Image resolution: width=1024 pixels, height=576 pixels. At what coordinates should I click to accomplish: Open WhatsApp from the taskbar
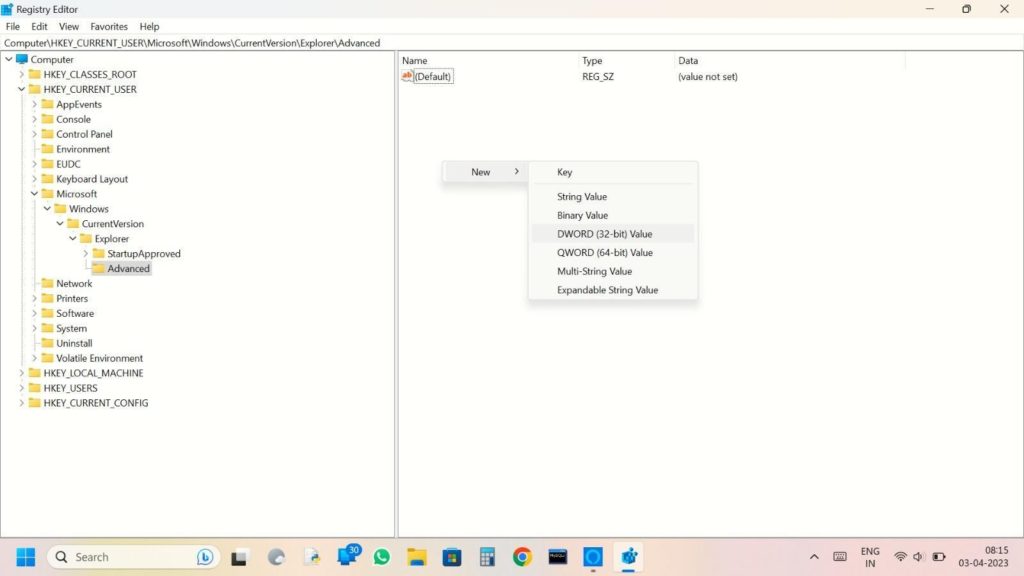(x=381, y=557)
